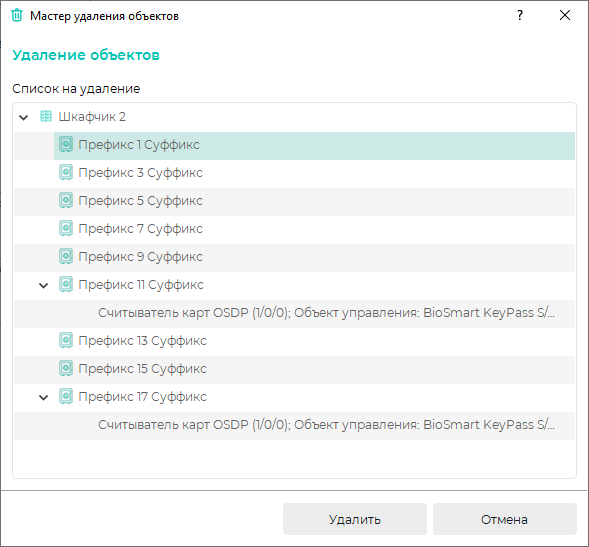Collapse the Префикс 17 Суффикс node

click(x=44, y=397)
